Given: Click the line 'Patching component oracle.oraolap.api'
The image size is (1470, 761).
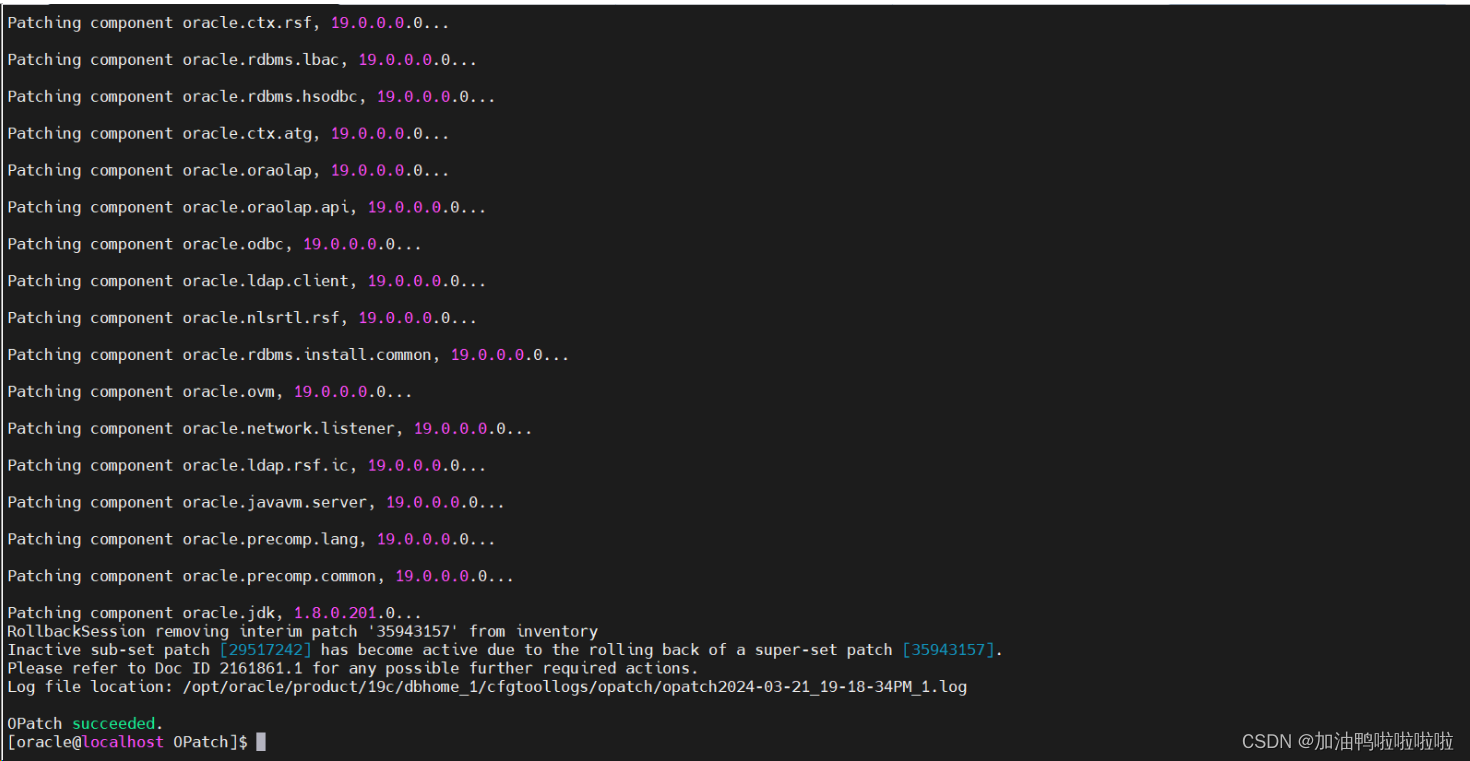Looking at the screenshot, I should (x=247, y=208).
